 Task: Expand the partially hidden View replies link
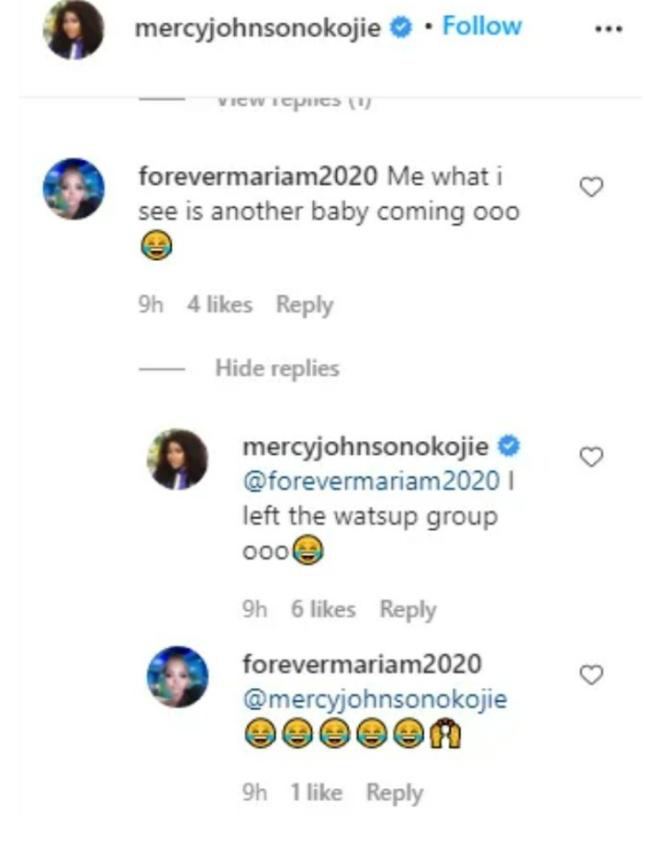293,102
